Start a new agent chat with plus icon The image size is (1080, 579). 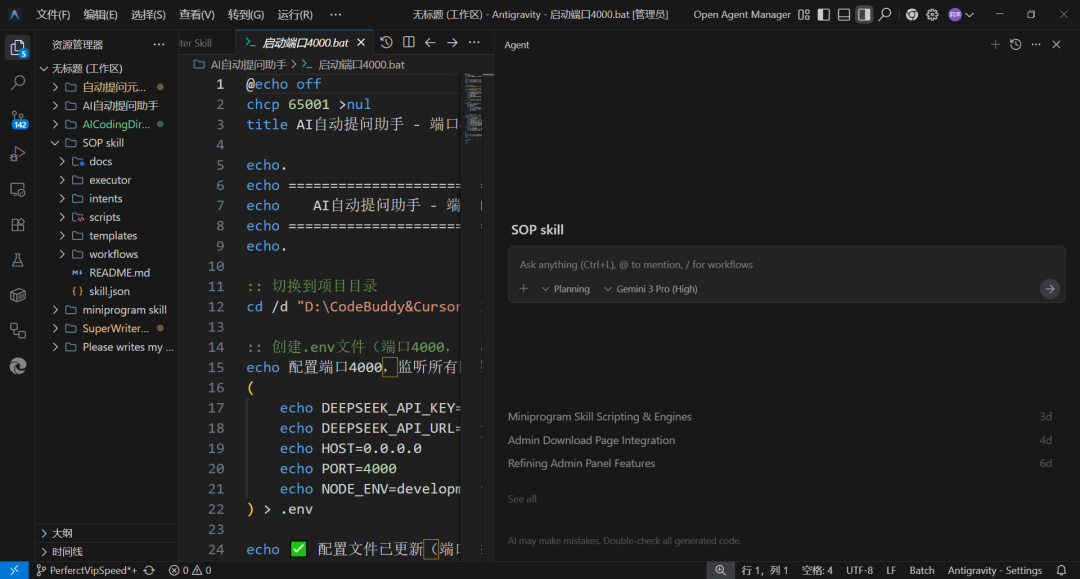tap(994, 45)
